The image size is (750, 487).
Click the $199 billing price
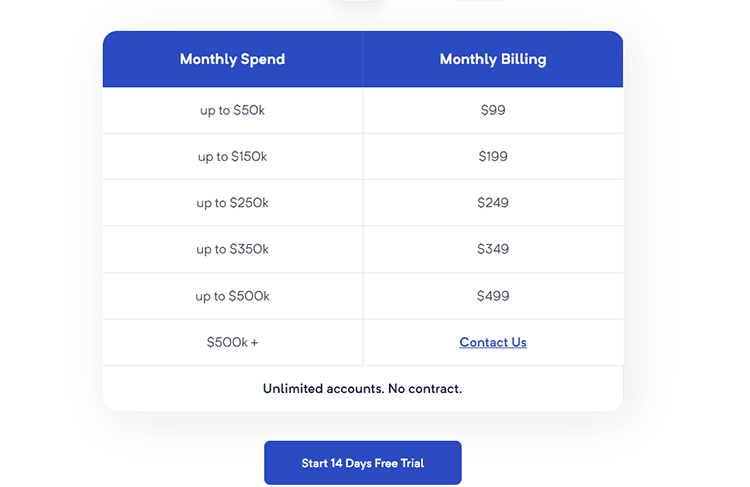pos(493,156)
